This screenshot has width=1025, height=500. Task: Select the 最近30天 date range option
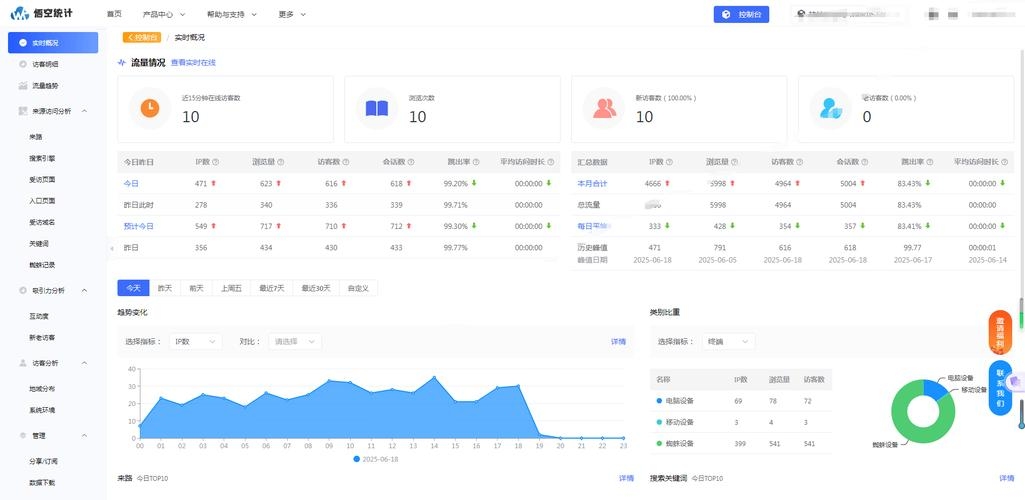[x=315, y=288]
